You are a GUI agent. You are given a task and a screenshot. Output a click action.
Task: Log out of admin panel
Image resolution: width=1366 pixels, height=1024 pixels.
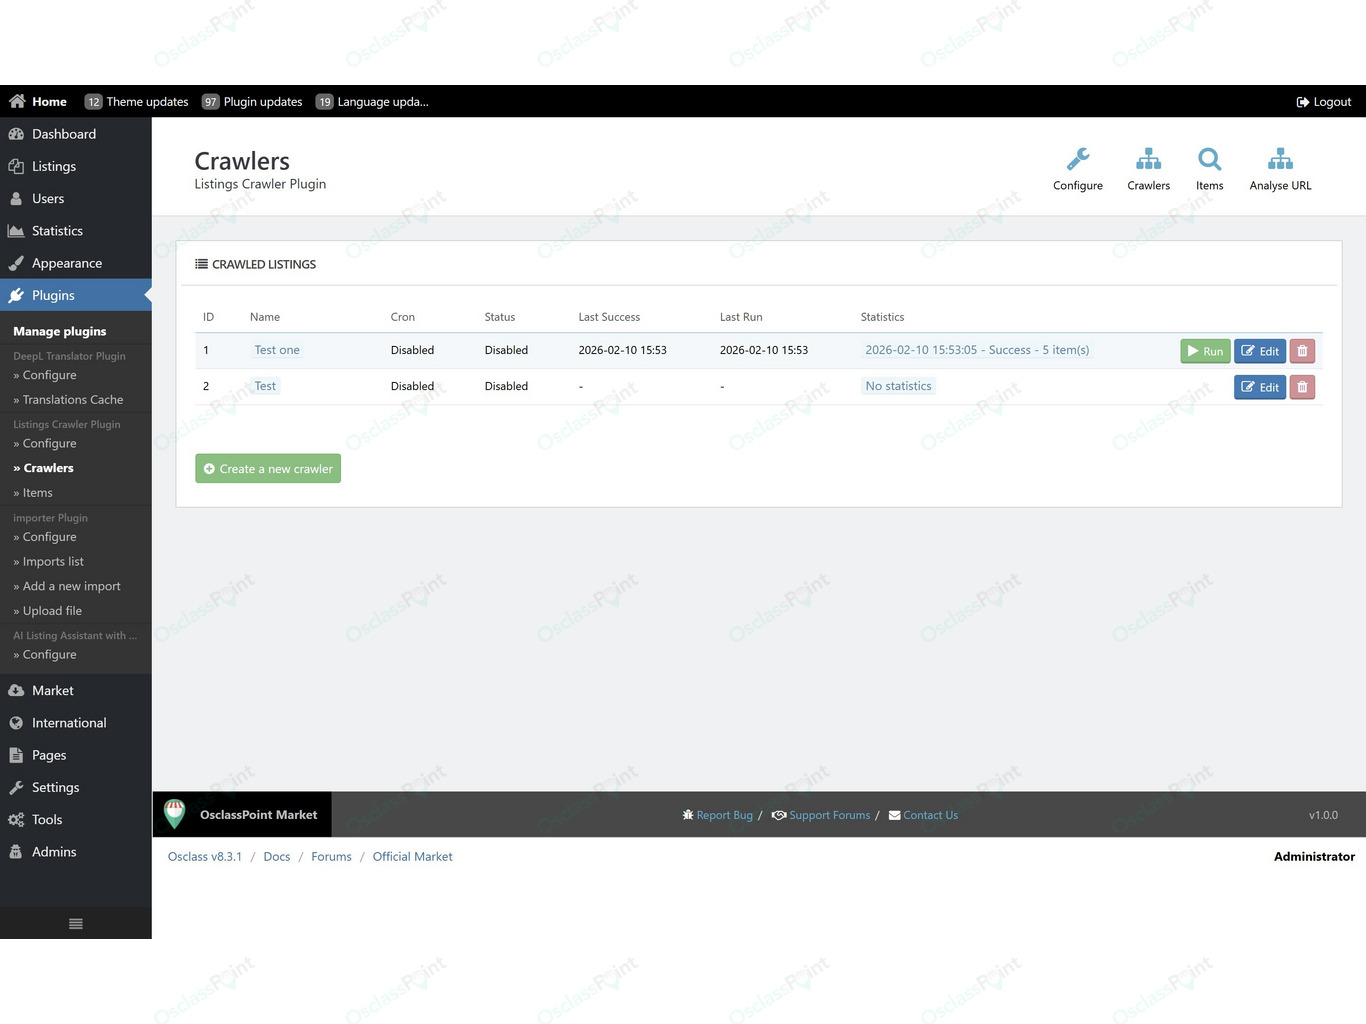(1323, 101)
